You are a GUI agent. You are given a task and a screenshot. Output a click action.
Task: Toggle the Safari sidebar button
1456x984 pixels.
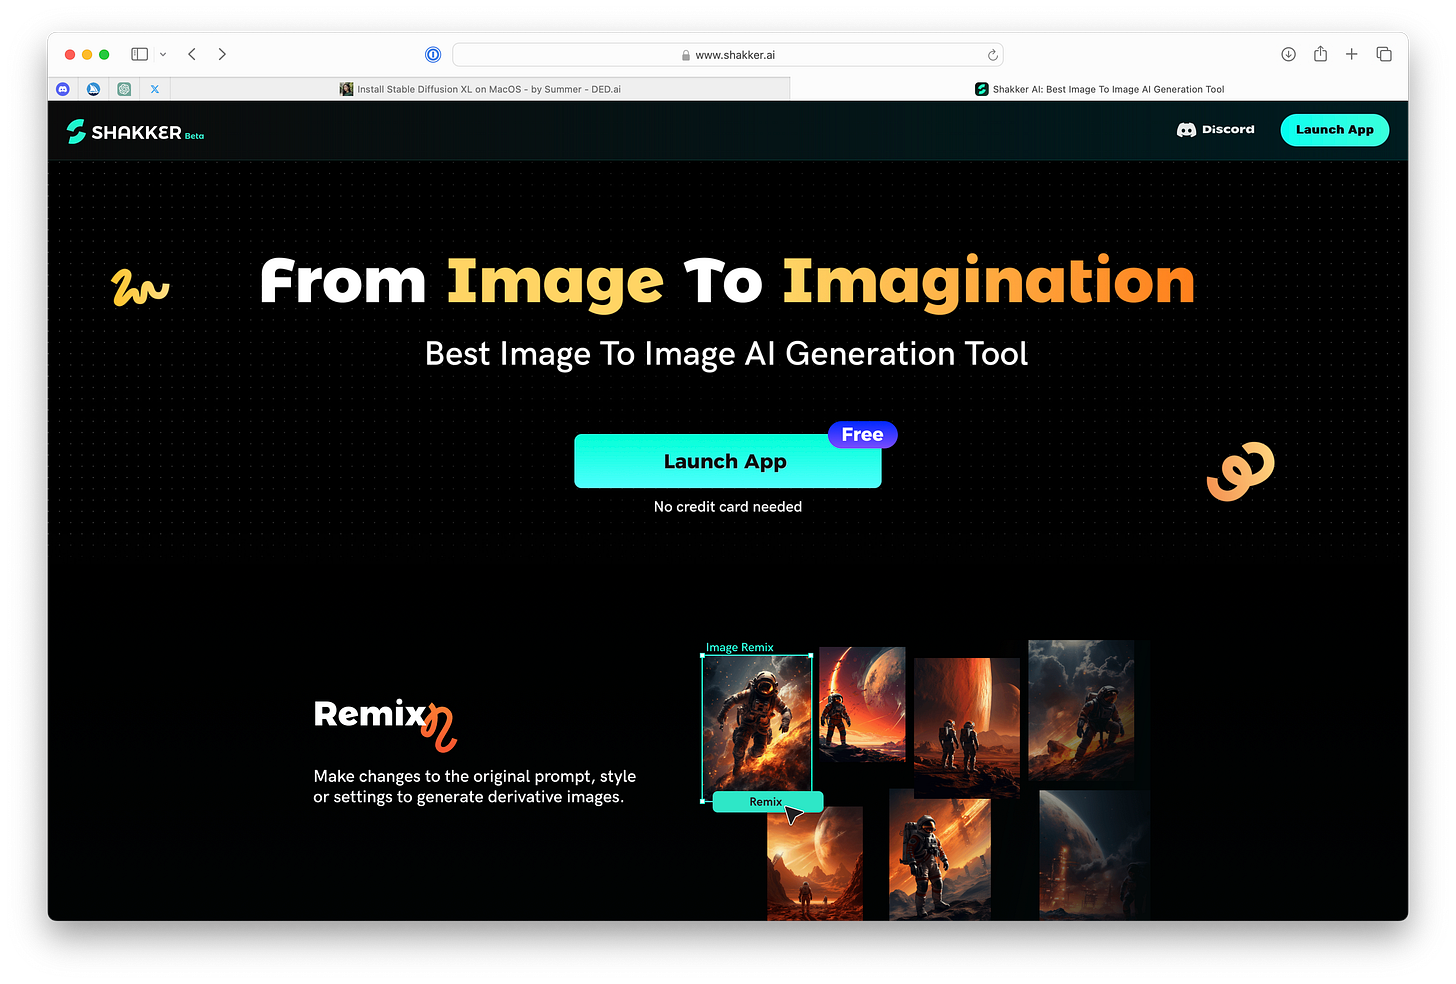click(140, 54)
